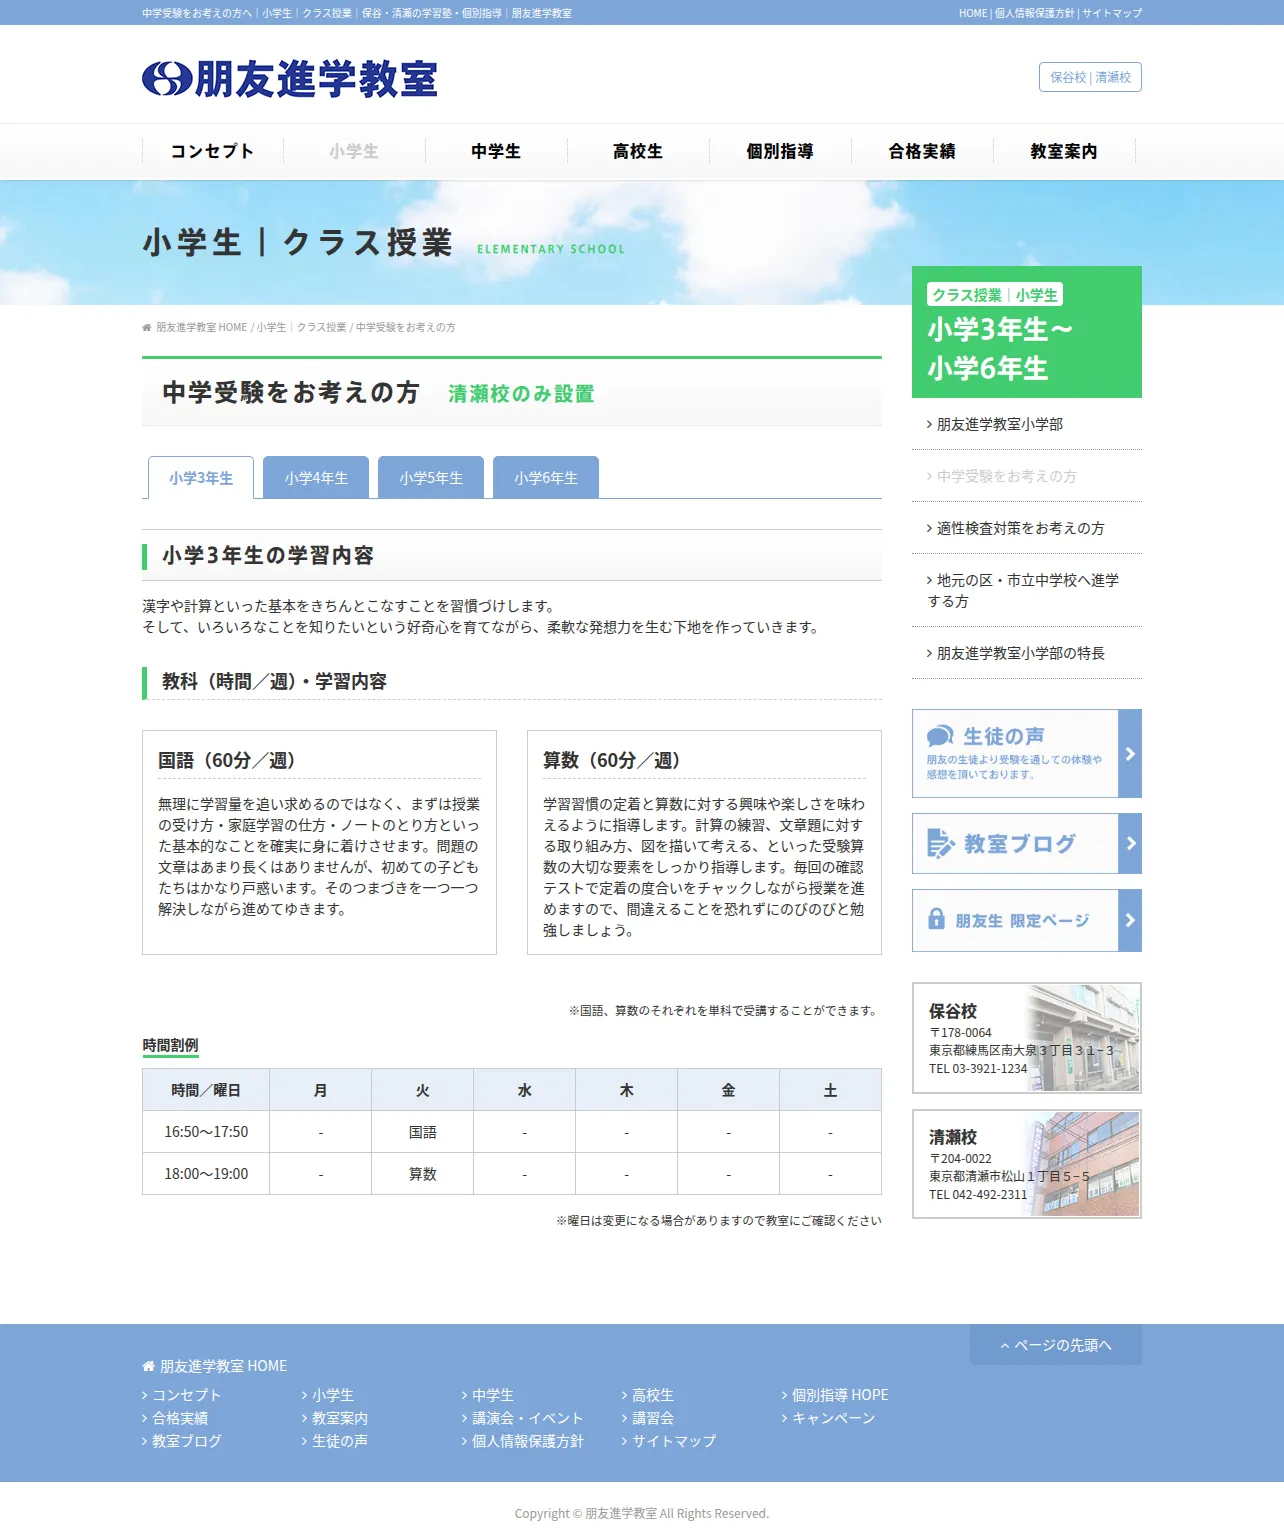The image size is (1284, 1532).
Task: Click the 火 column header
Action: (x=422, y=1090)
